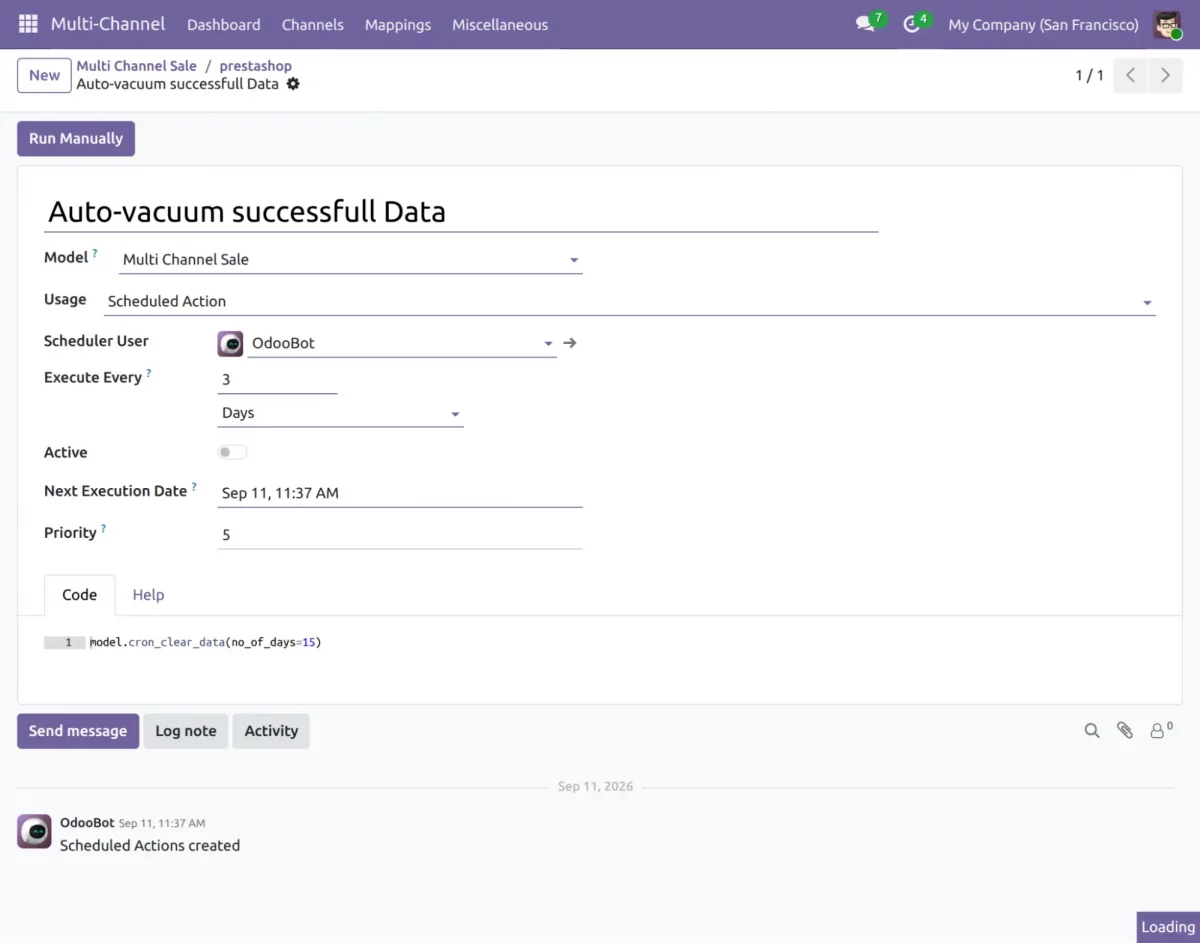The height and width of the screenshot is (943, 1200).
Task: Search messages with the magnifier icon
Action: coord(1092,731)
